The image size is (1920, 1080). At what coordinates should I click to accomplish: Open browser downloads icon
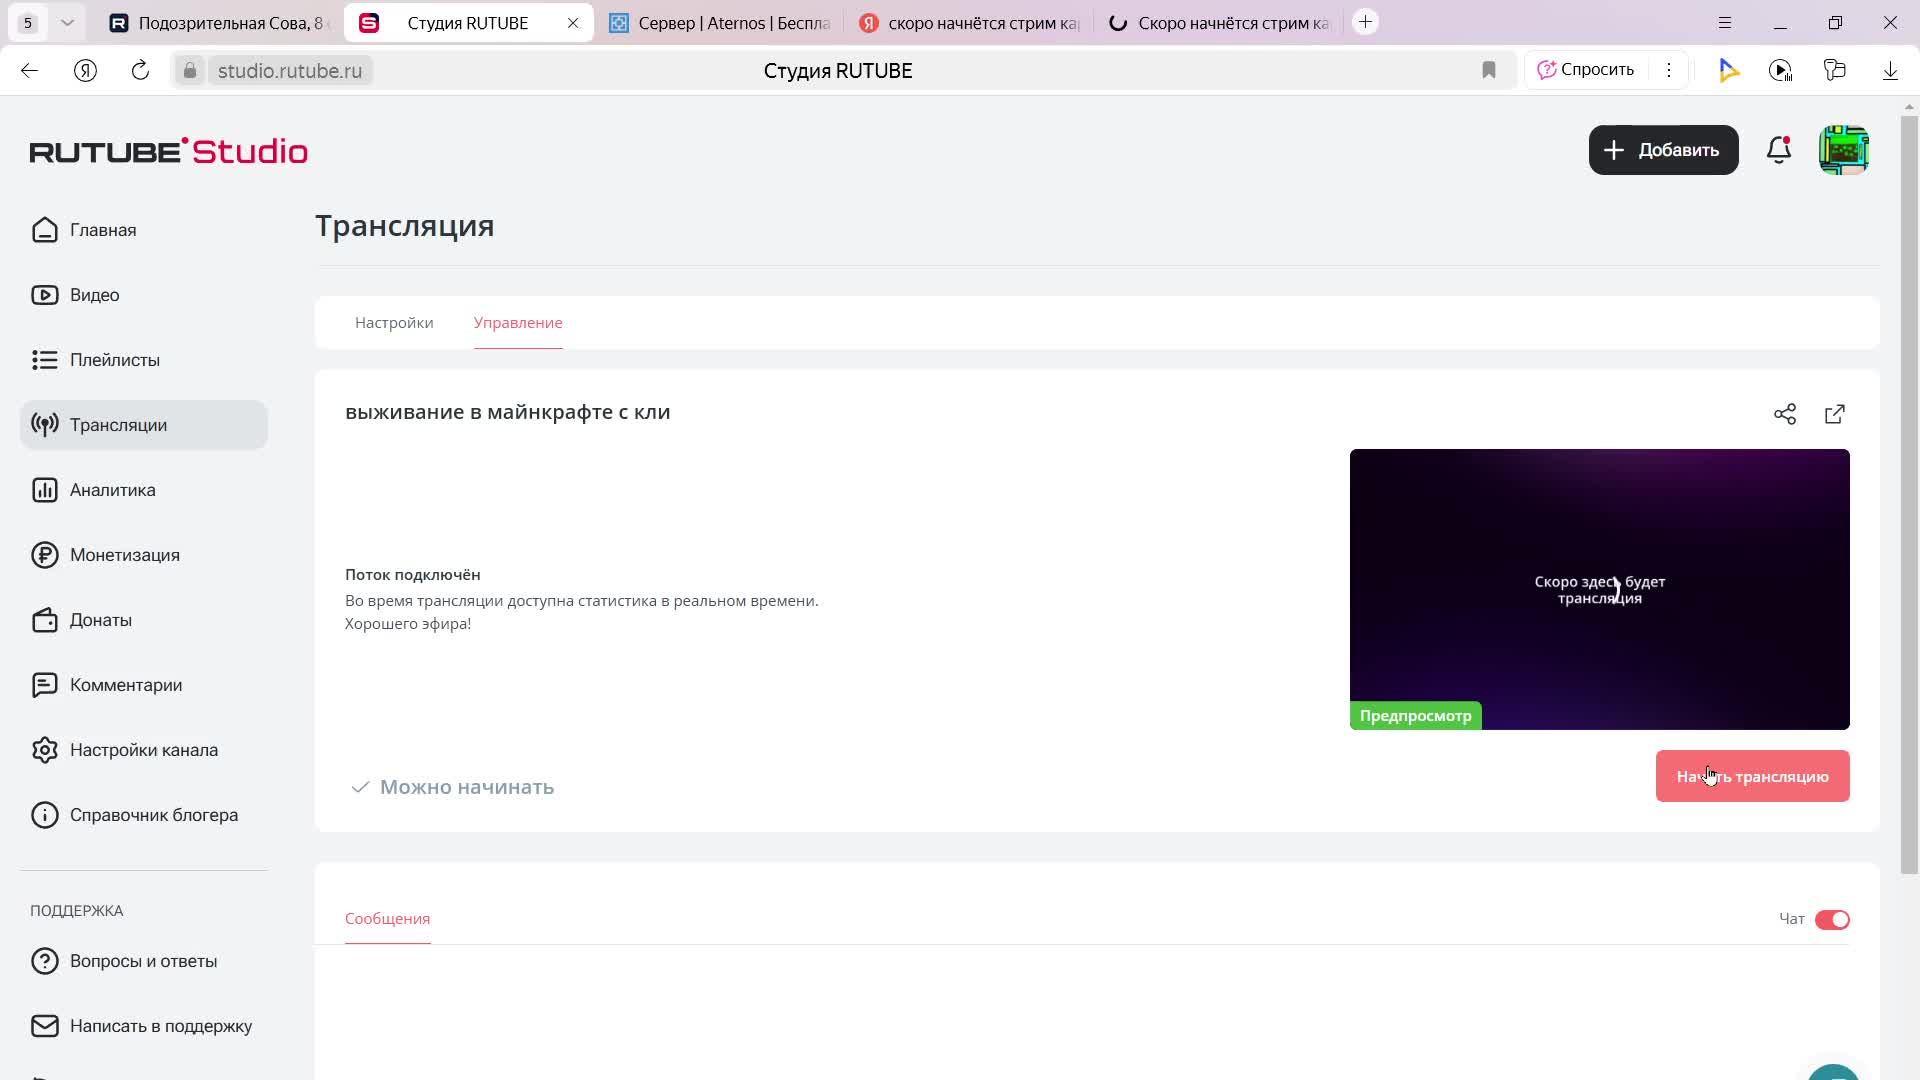[x=1890, y=70]
